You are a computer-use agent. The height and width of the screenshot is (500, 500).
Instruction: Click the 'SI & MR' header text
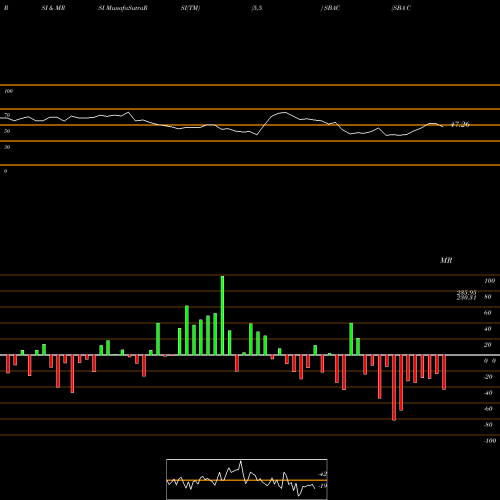click(53, 8)
